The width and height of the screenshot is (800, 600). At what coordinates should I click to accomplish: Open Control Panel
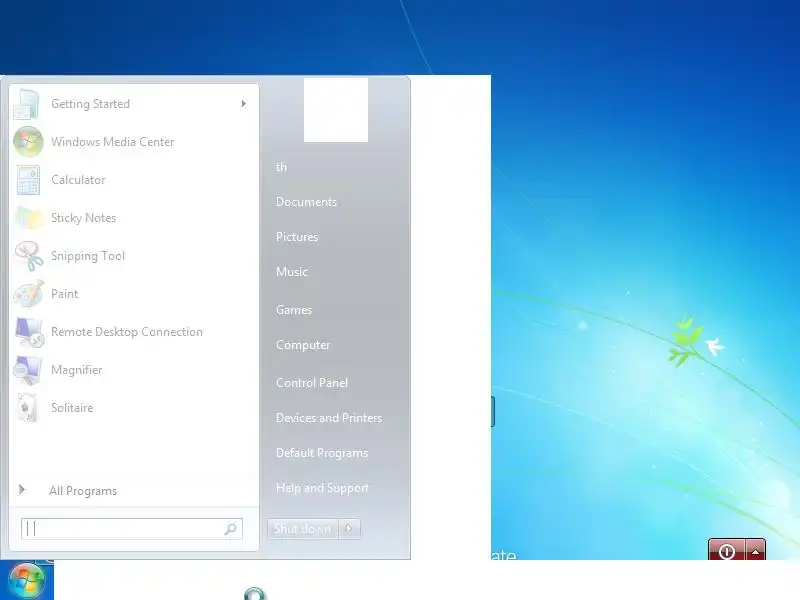pos(312,383)
